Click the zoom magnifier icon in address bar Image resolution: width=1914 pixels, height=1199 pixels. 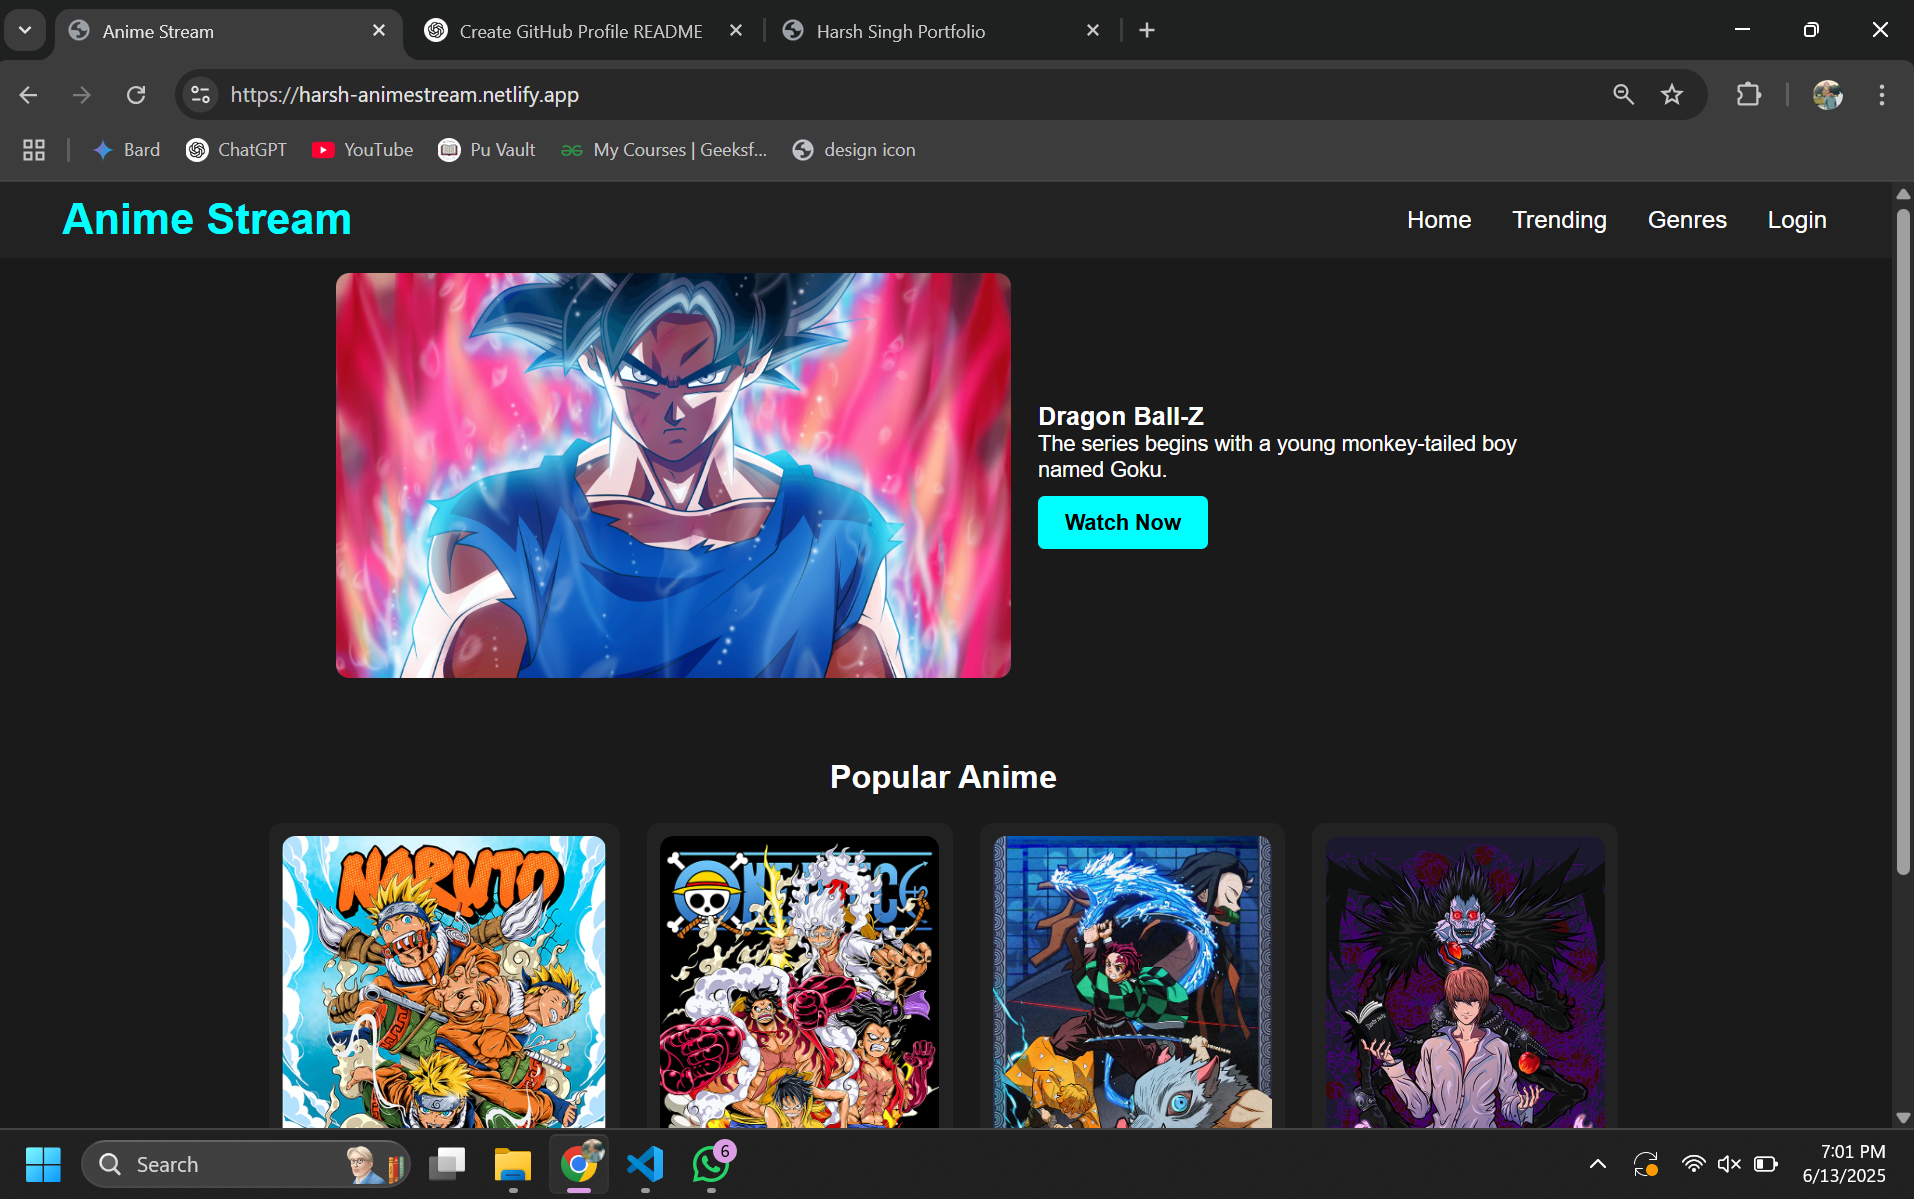[1623, 95]
